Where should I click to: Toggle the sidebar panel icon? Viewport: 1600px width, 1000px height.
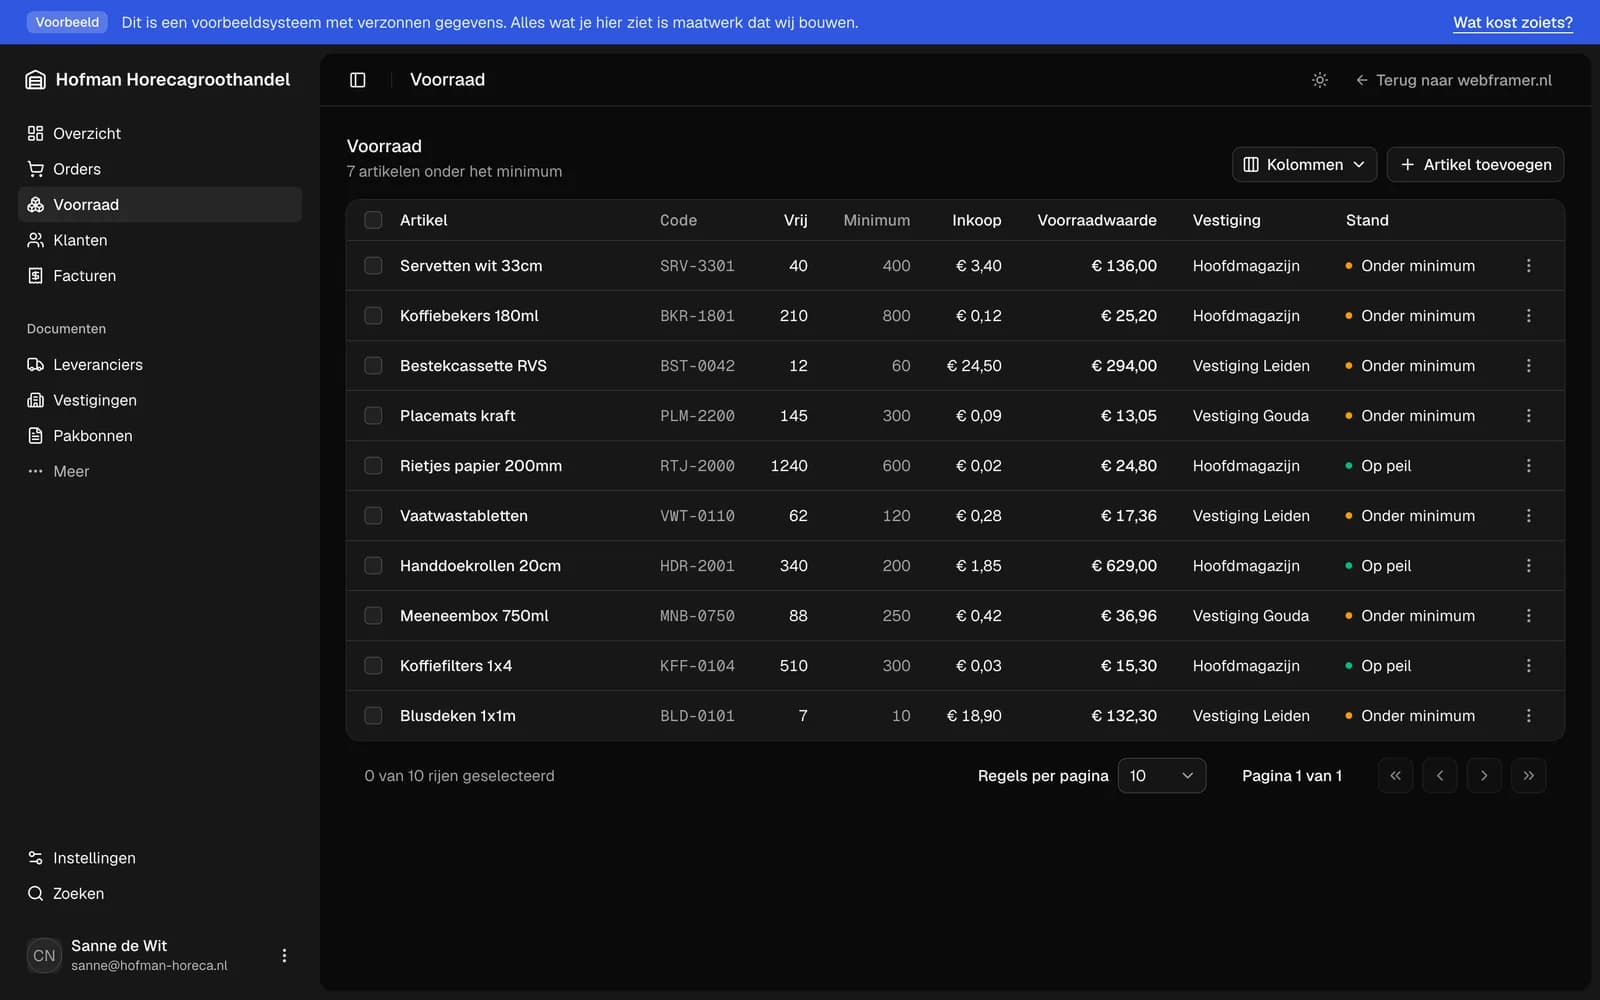[358, 80]
